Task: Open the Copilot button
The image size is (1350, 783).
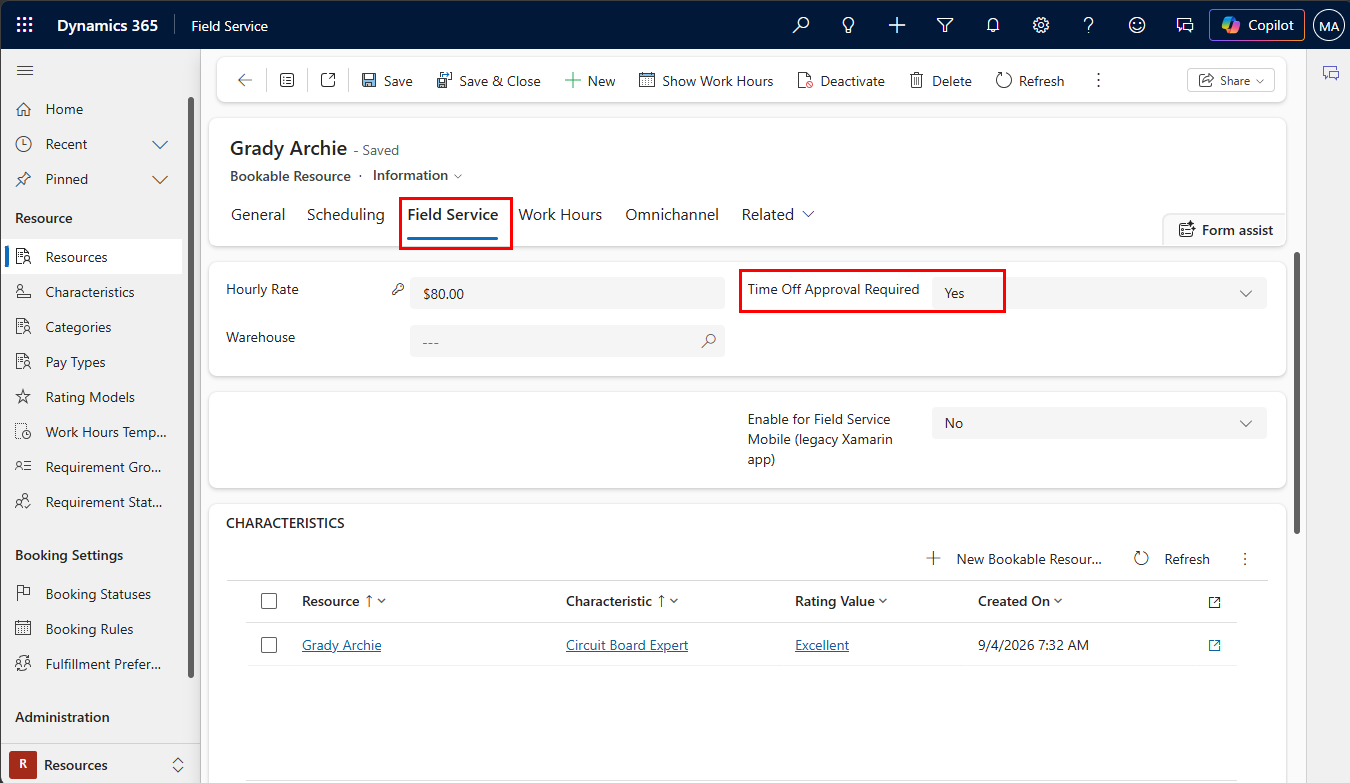Action: [x=1257, y=25]
